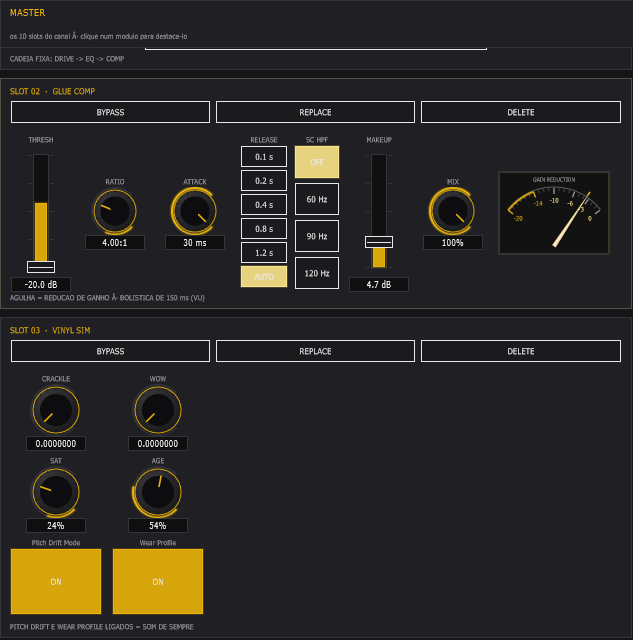Set sidechain HPF to 90 Hz
This screenshot has width=633, height=640.
pyautogui.click(x=317, y=236)
